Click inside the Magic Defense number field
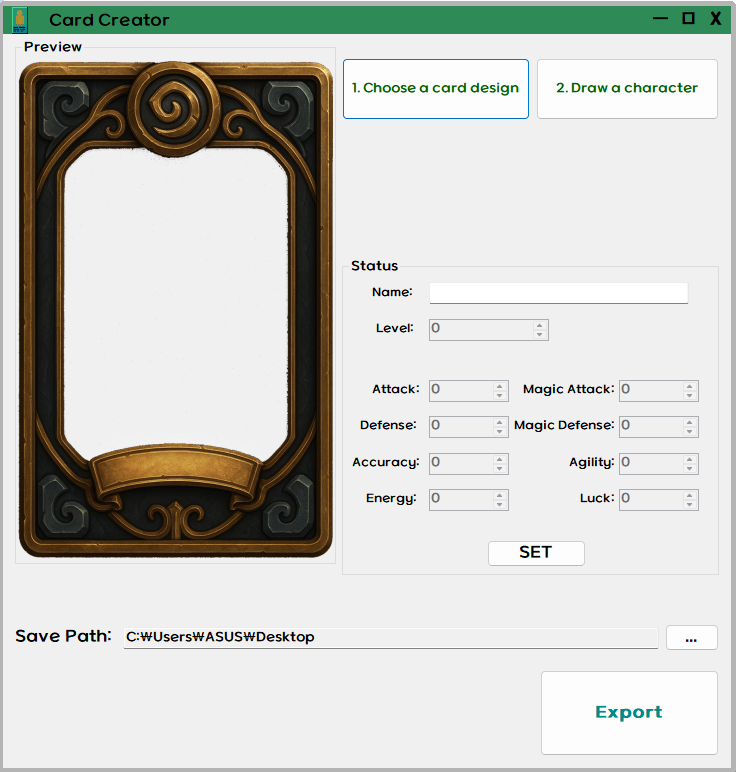736x772 pixels. [x=651, y=426]
